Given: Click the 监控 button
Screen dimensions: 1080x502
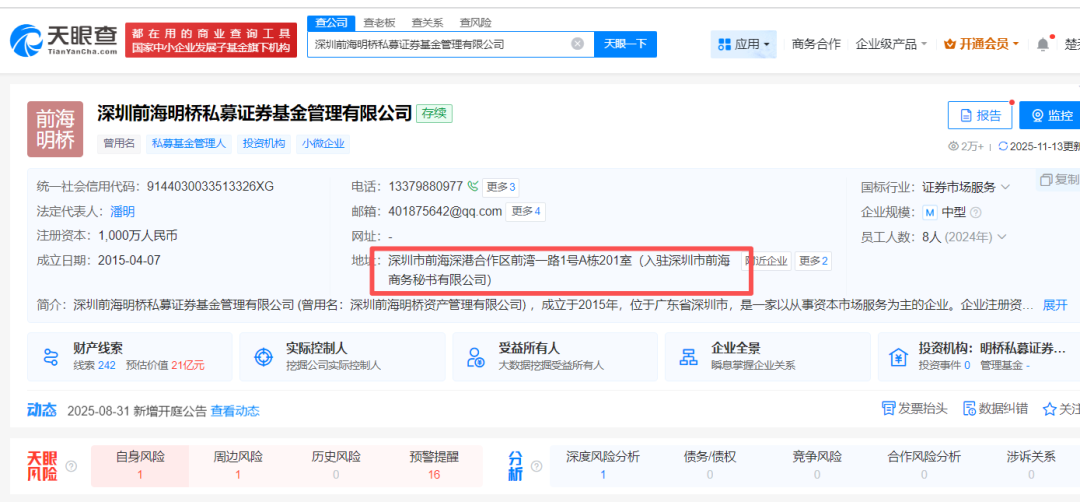Looking at the screenshot, I should (x=1050, y=115).
